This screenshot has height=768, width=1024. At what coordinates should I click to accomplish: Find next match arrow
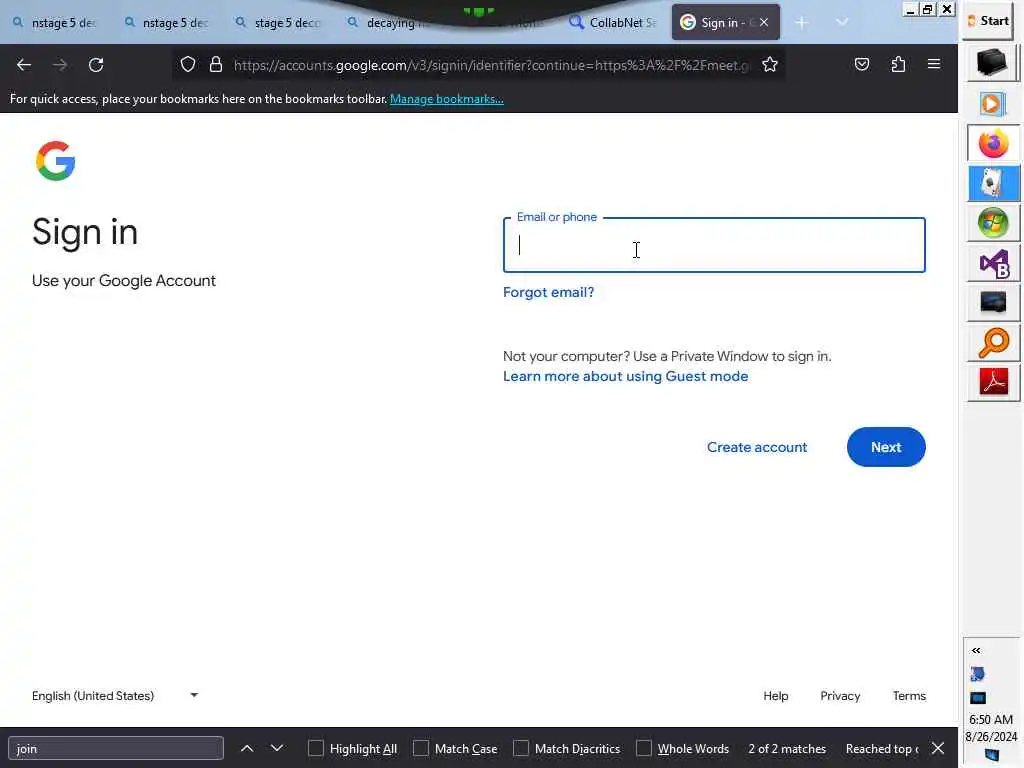coord(277,748)
